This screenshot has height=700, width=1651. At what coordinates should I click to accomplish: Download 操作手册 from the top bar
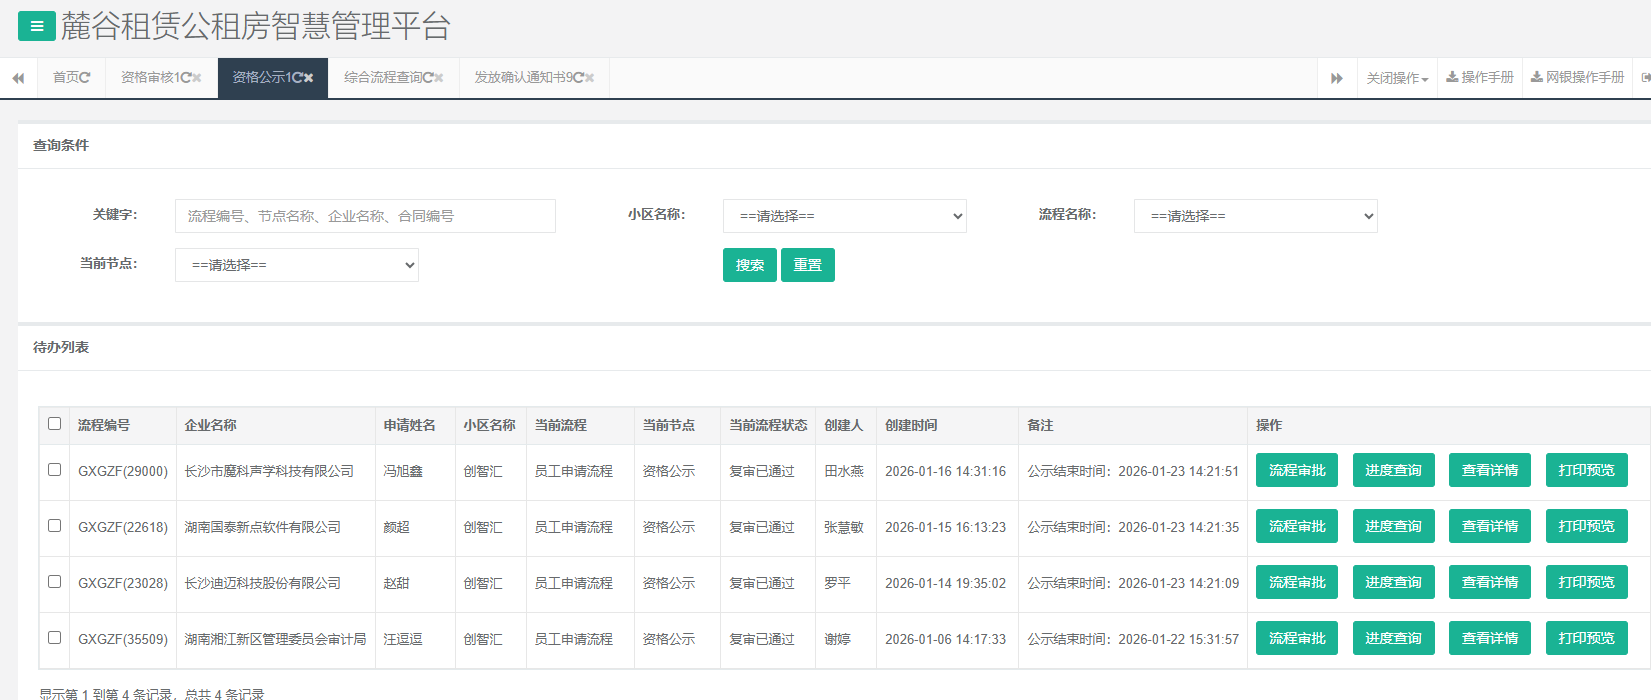click(1480, 78)
